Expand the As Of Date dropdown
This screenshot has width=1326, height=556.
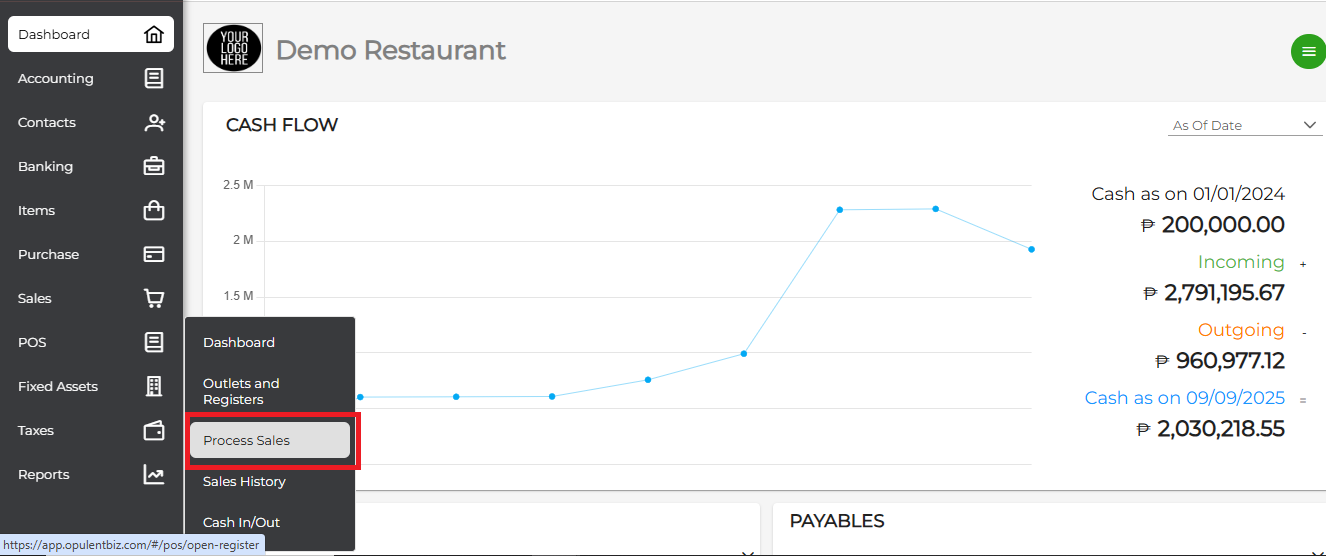coord(1245,126)
